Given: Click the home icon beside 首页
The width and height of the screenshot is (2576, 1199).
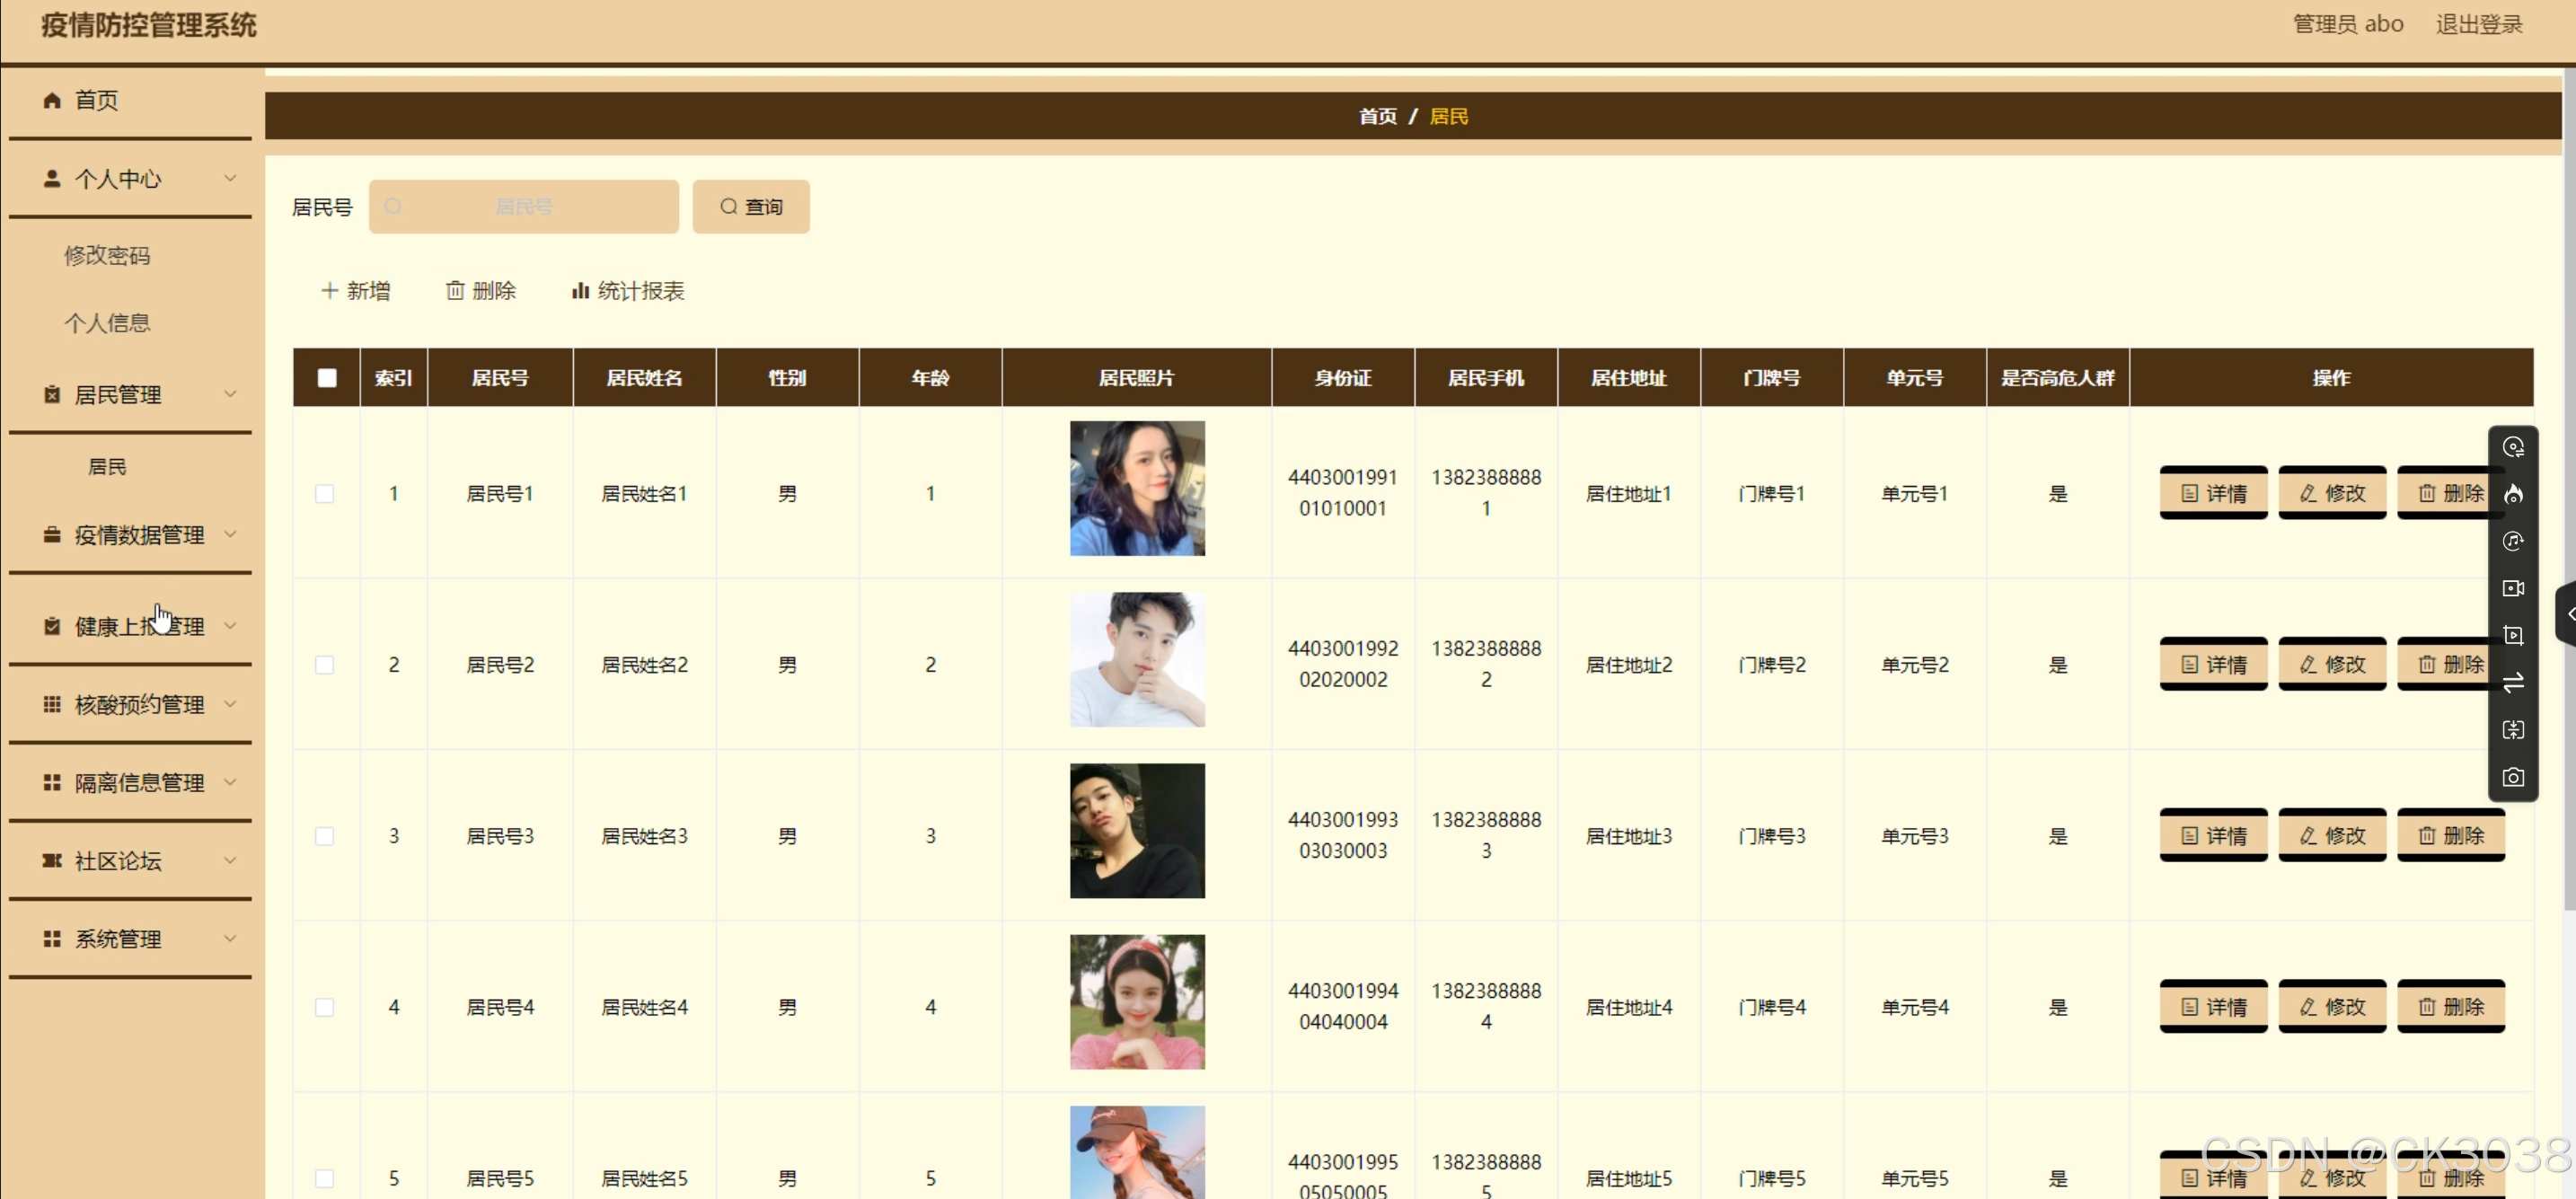Looking at the screenshot, I should (x=52, y=100).
